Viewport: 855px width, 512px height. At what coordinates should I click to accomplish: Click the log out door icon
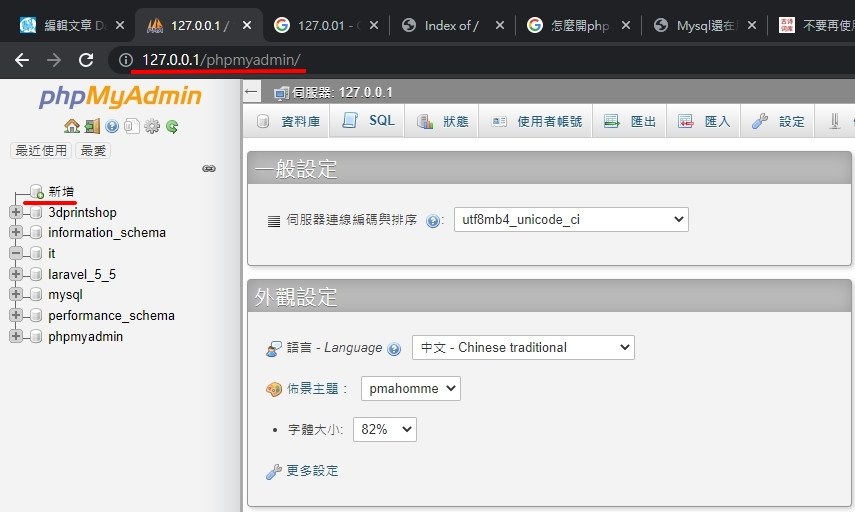[x=92, y=127]
